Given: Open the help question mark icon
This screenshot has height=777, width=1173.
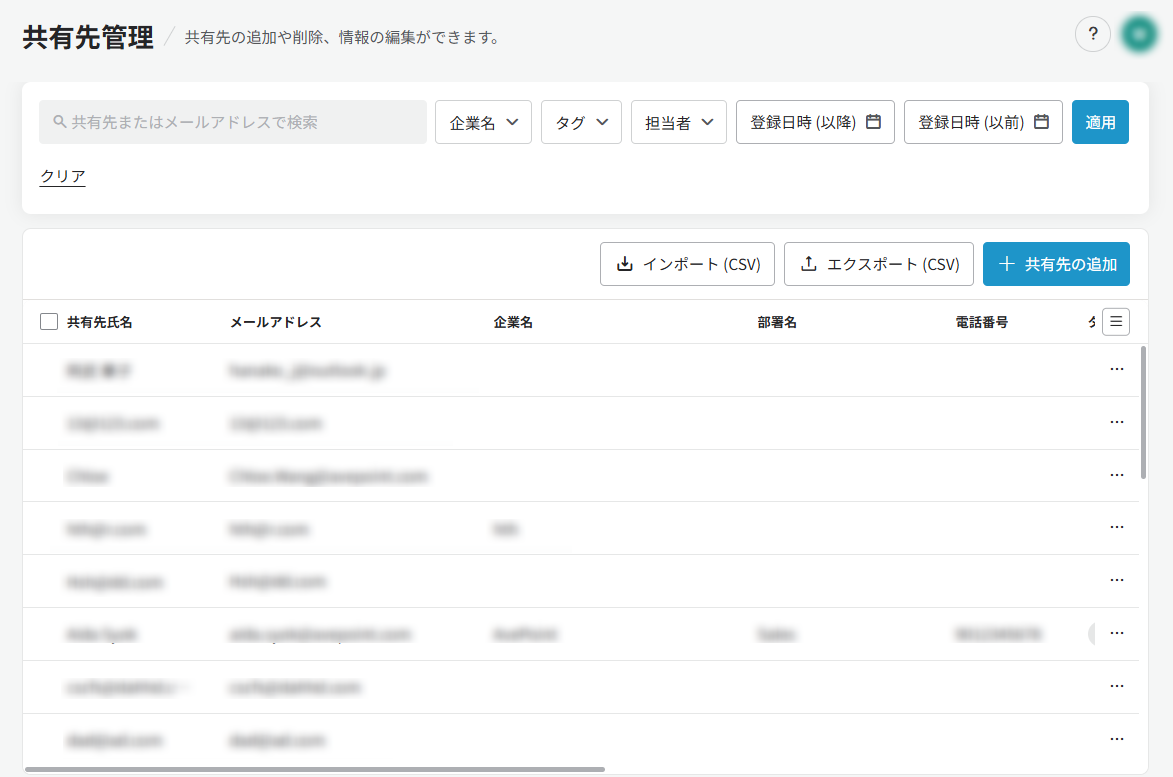Looking at the screenshot, I should pyautogui.click(x=1092, y=34).
